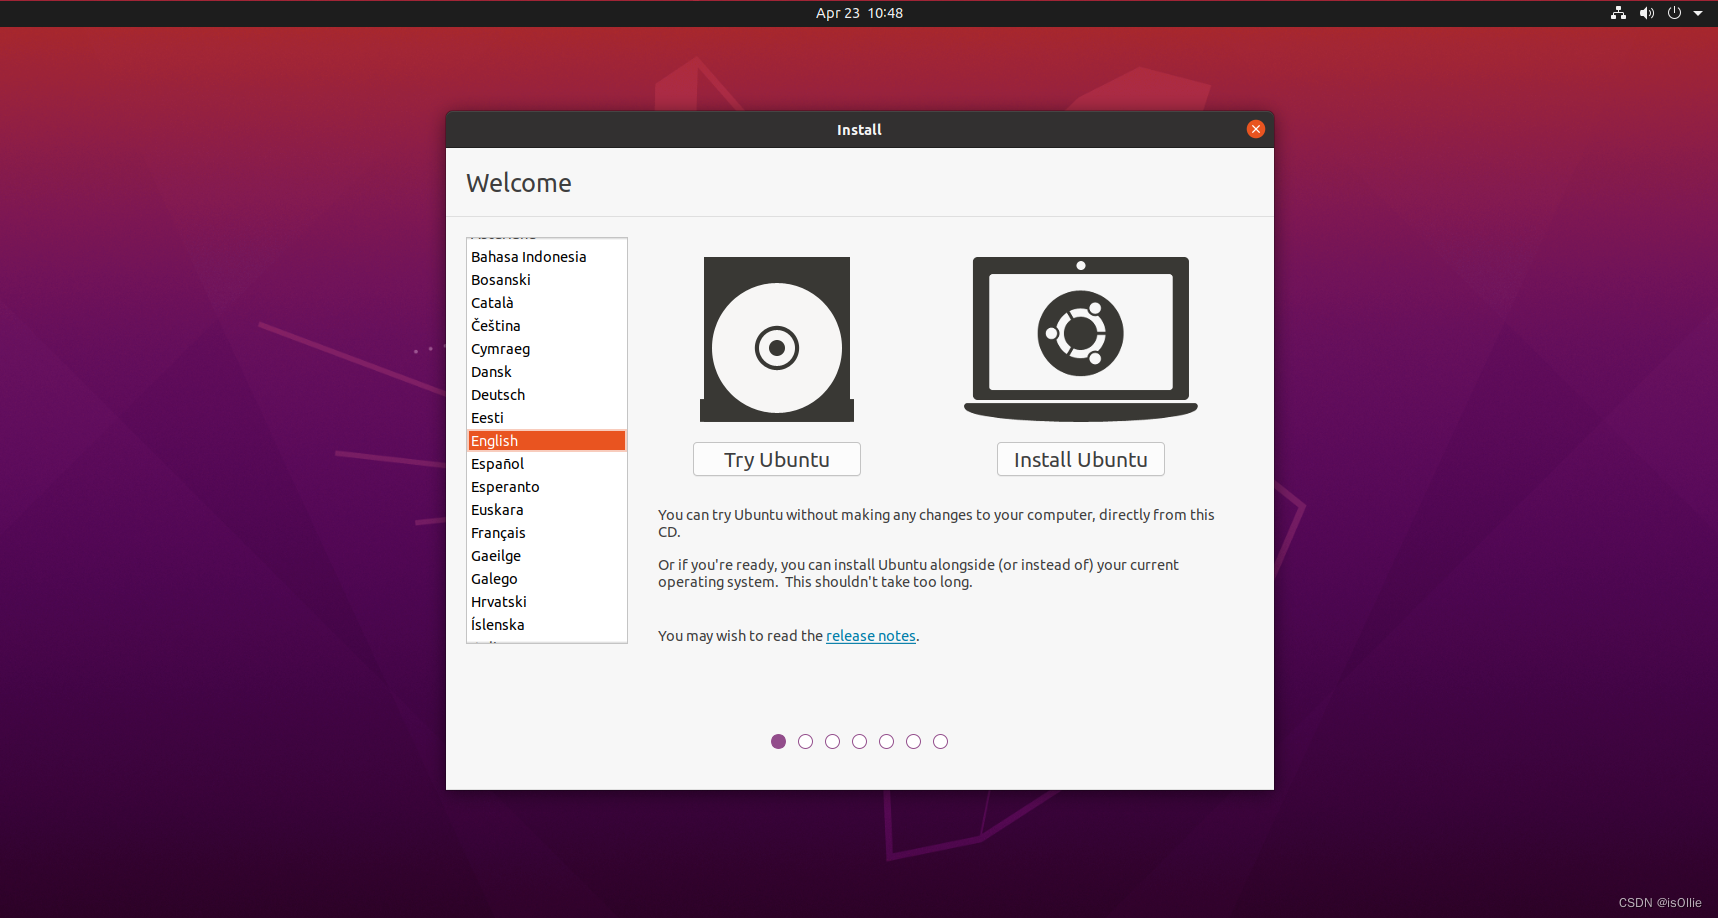Select the highlighted English language row
Screen dimensions: 1718x918
547,441
